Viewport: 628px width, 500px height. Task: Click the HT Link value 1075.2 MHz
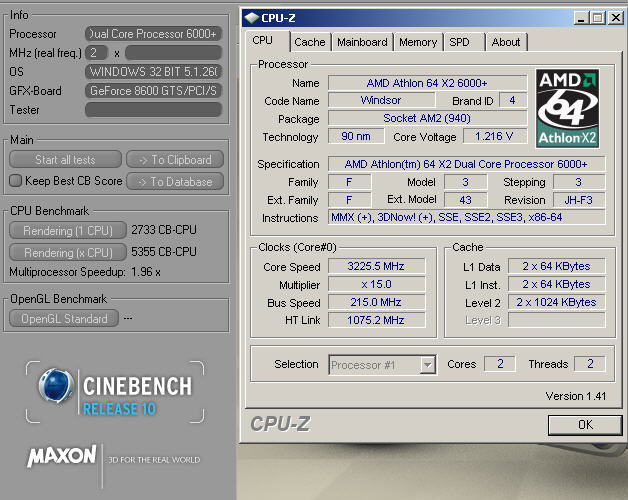pos(376,320)
